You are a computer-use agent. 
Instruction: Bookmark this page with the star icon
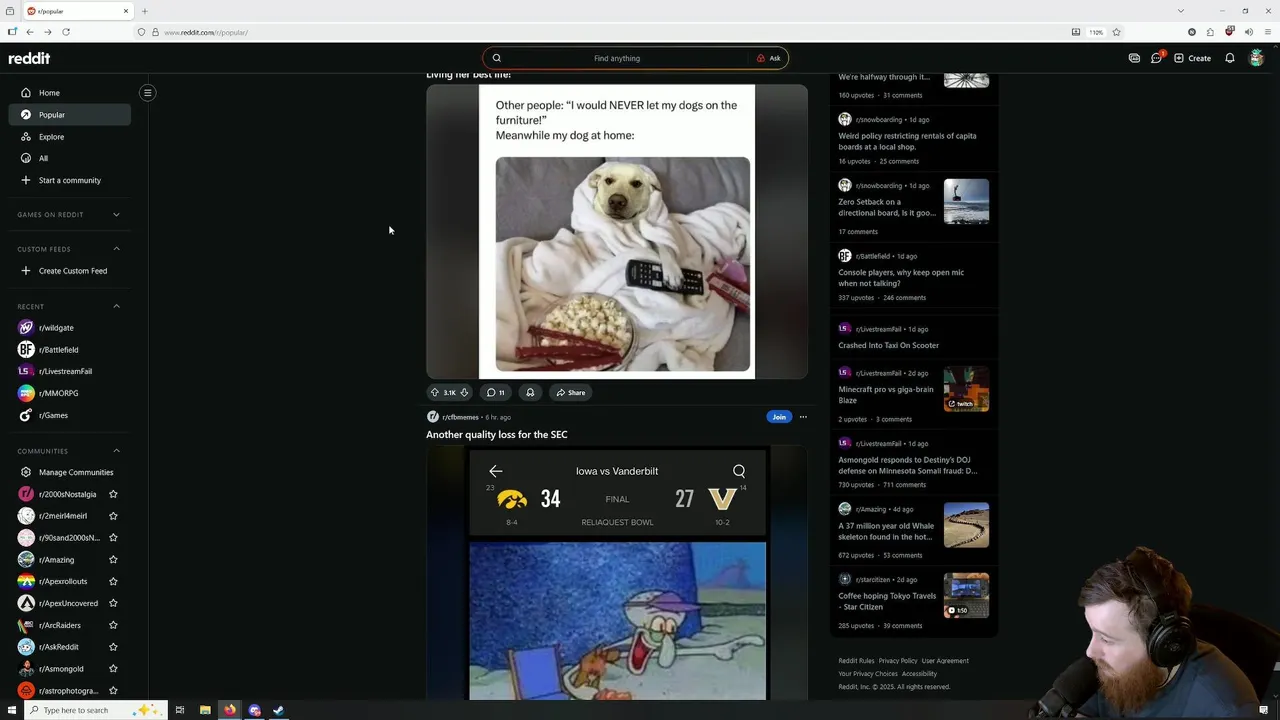click(x=1117, y=32)
